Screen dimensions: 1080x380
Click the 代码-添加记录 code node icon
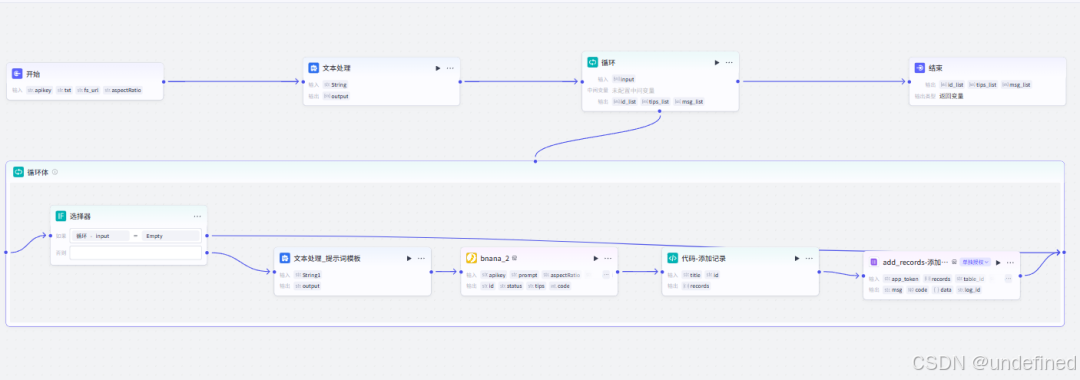(672, 258)
